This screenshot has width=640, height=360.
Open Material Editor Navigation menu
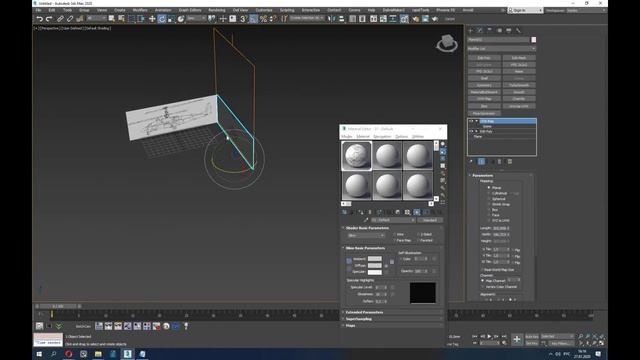pos(382,136)
